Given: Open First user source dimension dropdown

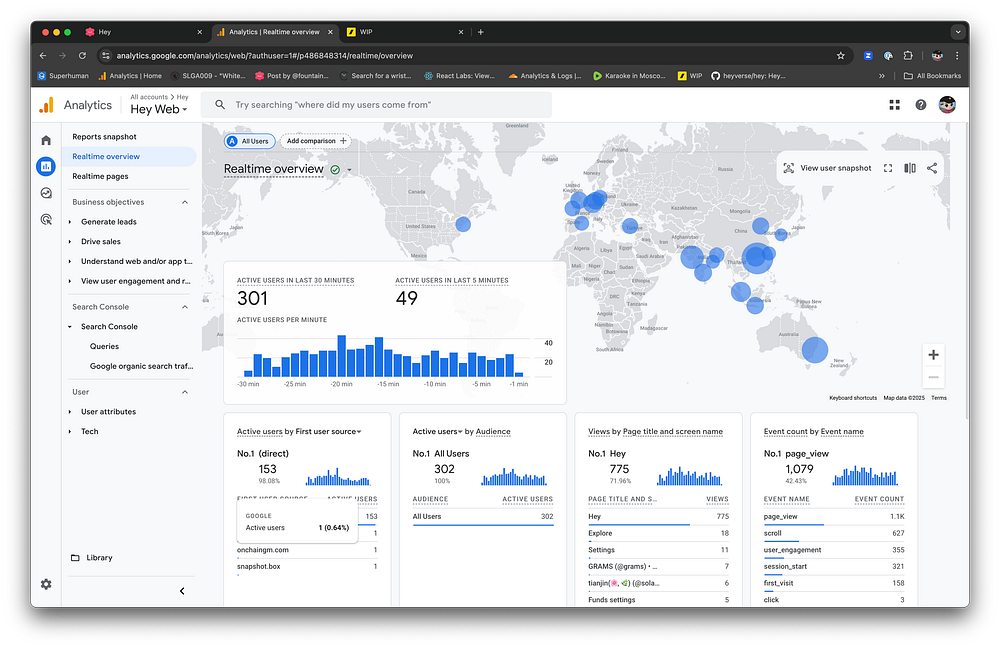Looking at the screenshot, I should [326, 432].
